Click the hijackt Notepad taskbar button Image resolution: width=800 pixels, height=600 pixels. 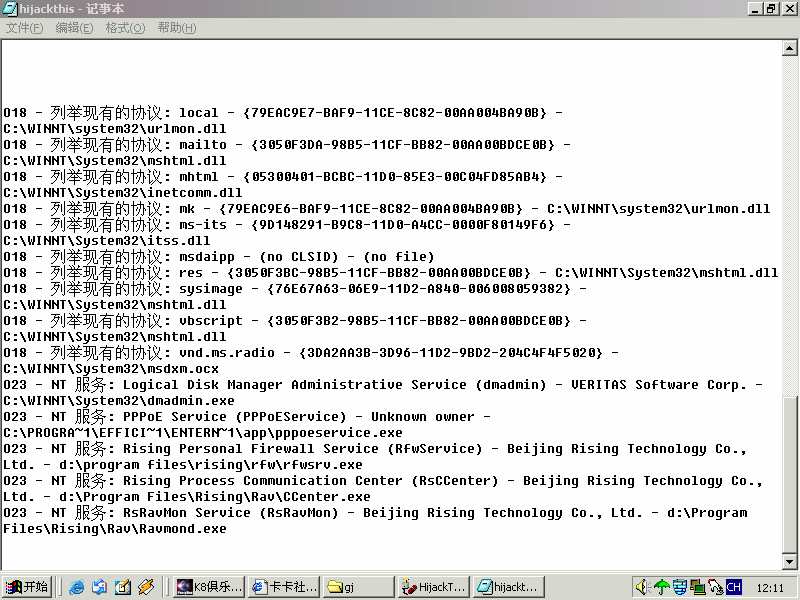(509, 587)
